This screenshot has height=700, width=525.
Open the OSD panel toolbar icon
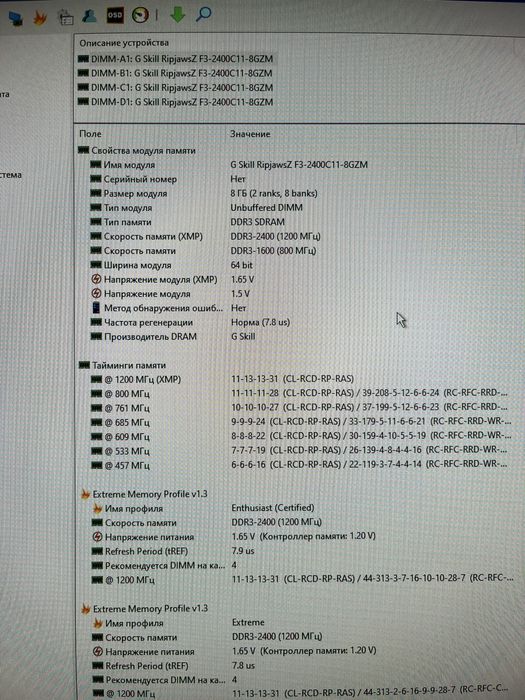click(x=115, y=16)
